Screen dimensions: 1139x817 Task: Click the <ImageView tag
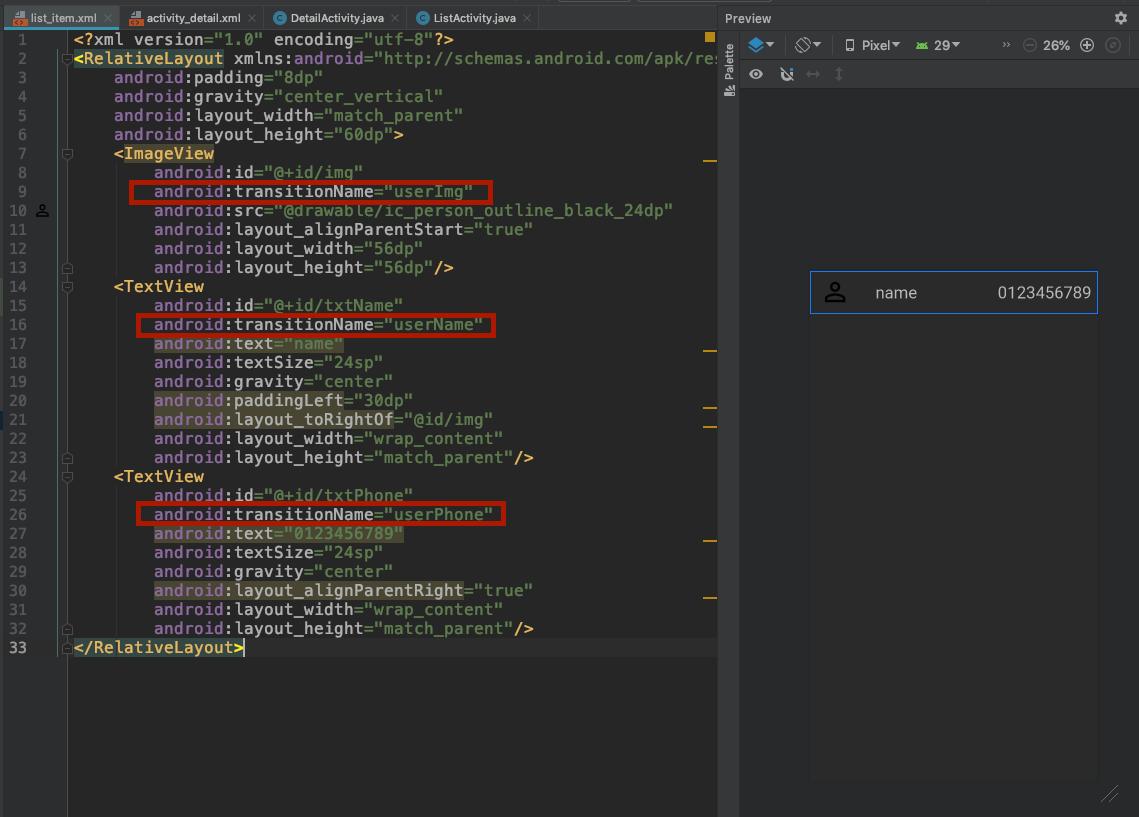click(163, 154)
